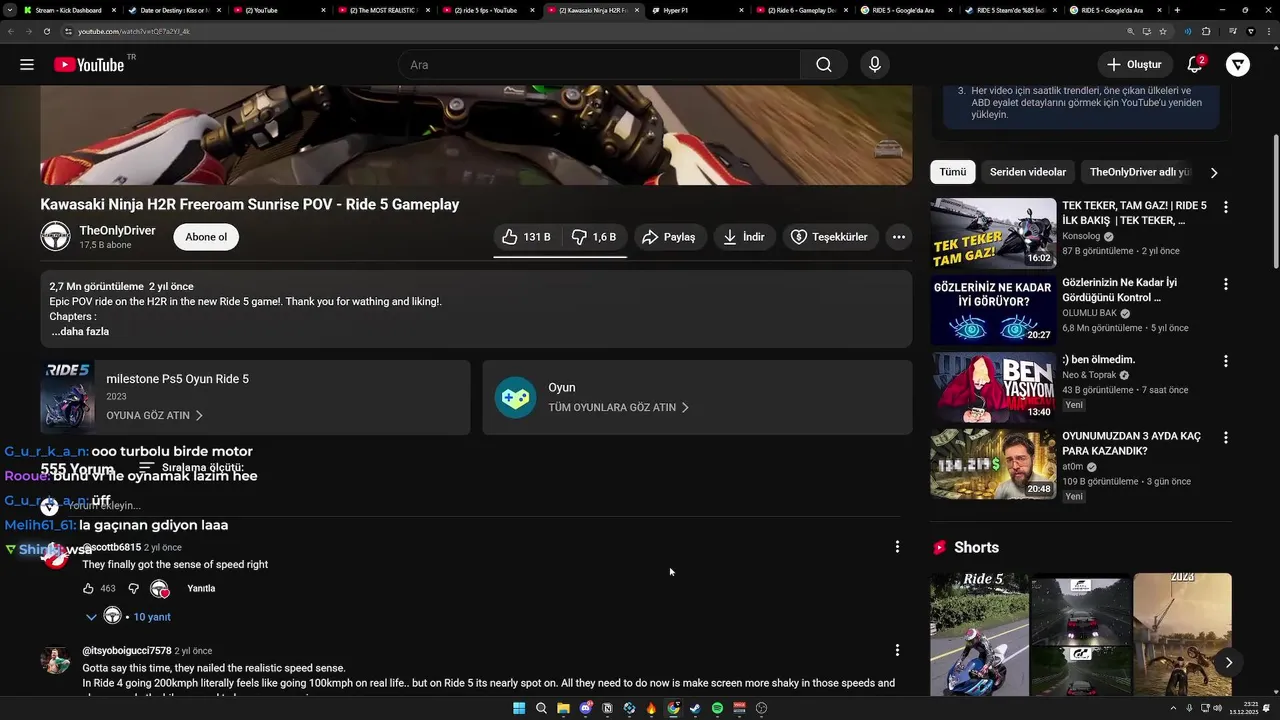Viewport: 1280px width, 720px height.
Task: Select the Seriden videolar chip
Action: pos(1028,172)
